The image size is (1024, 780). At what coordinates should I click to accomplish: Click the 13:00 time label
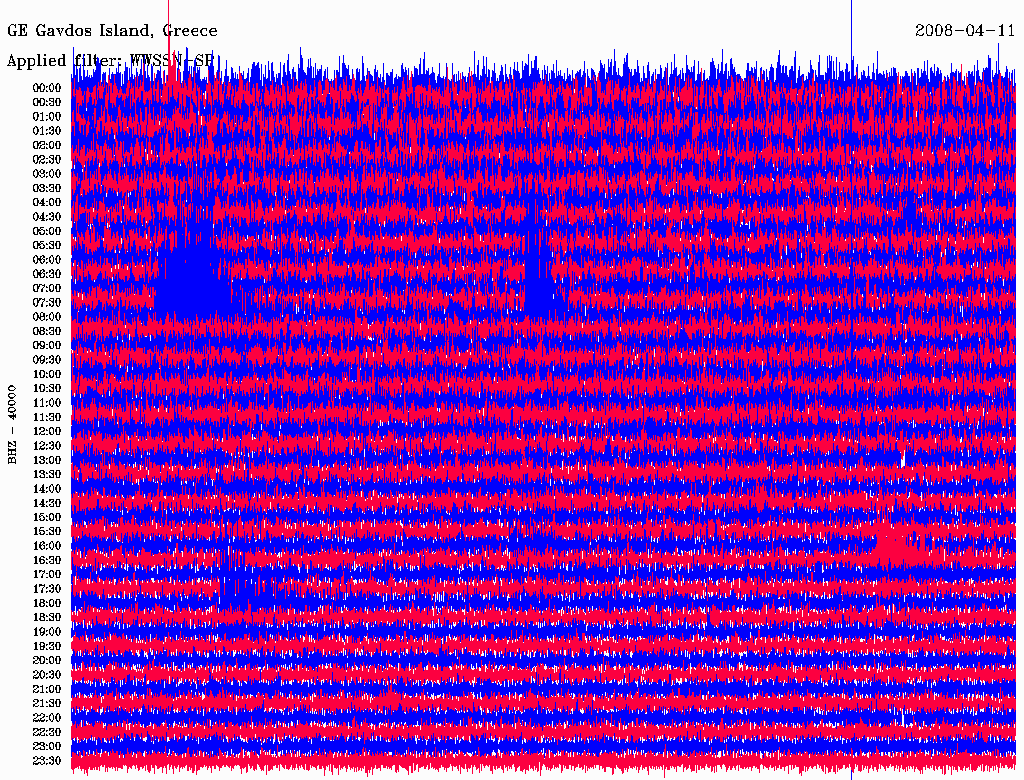tap(47, 461)
